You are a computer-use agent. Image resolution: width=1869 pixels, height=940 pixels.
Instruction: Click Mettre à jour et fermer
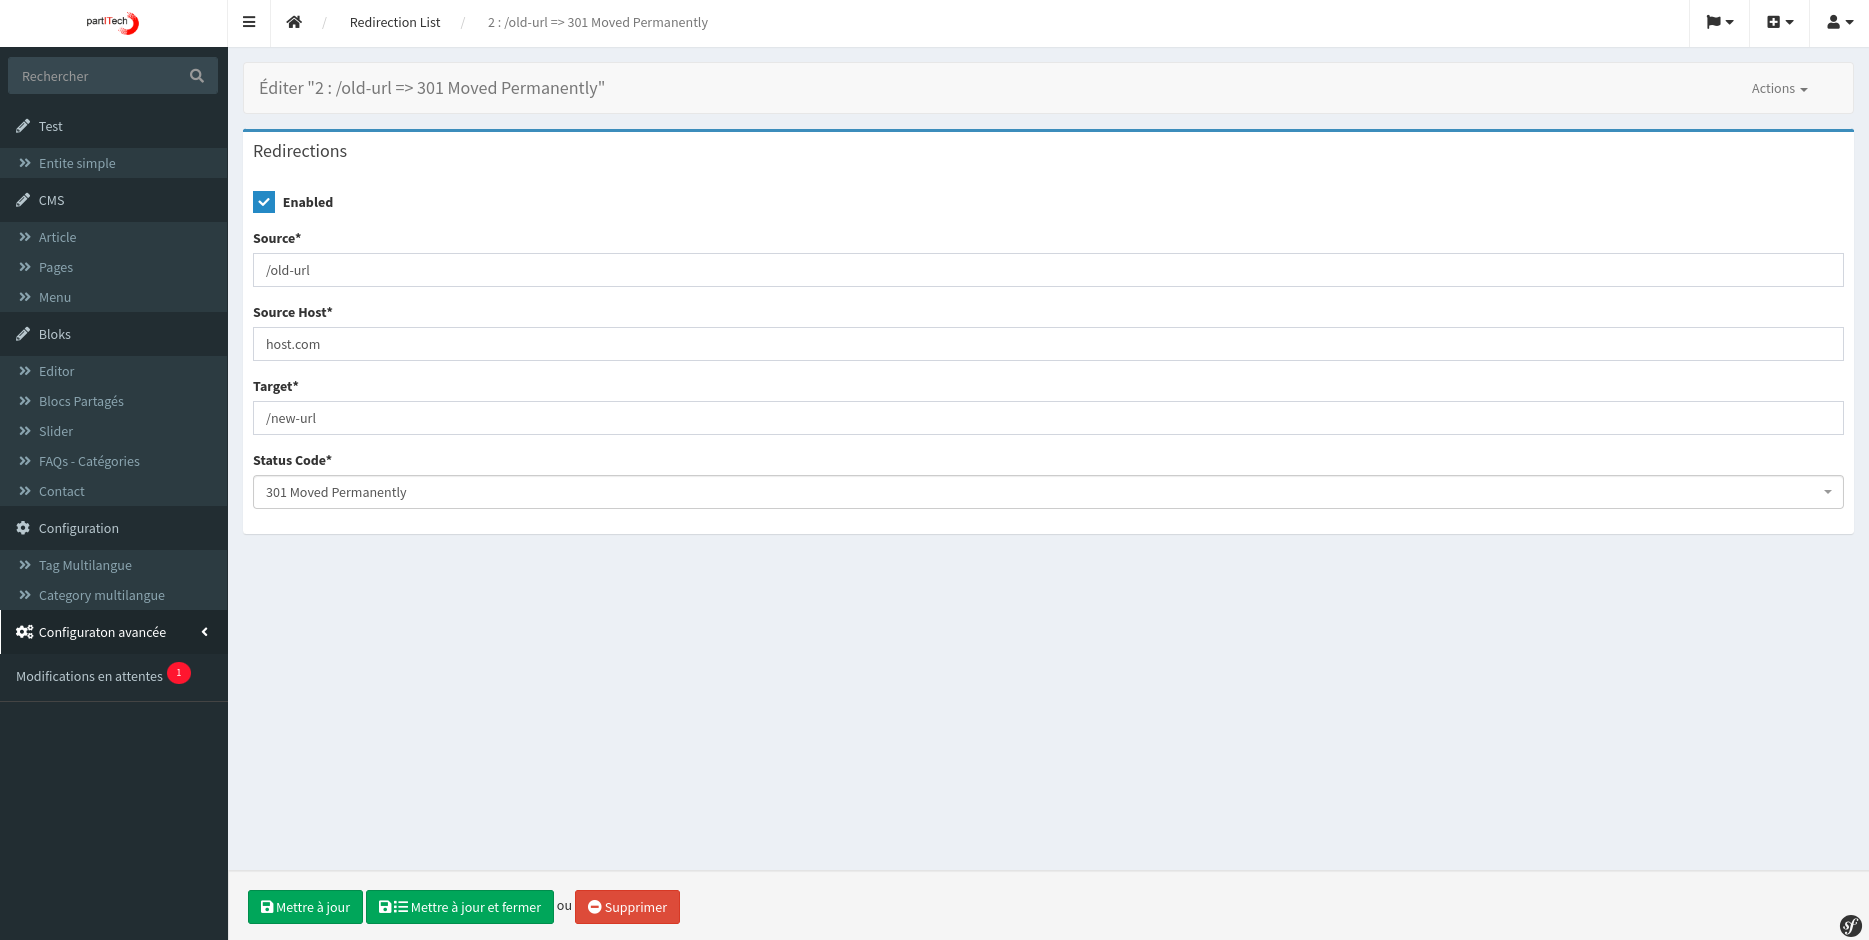coord(459,907)
